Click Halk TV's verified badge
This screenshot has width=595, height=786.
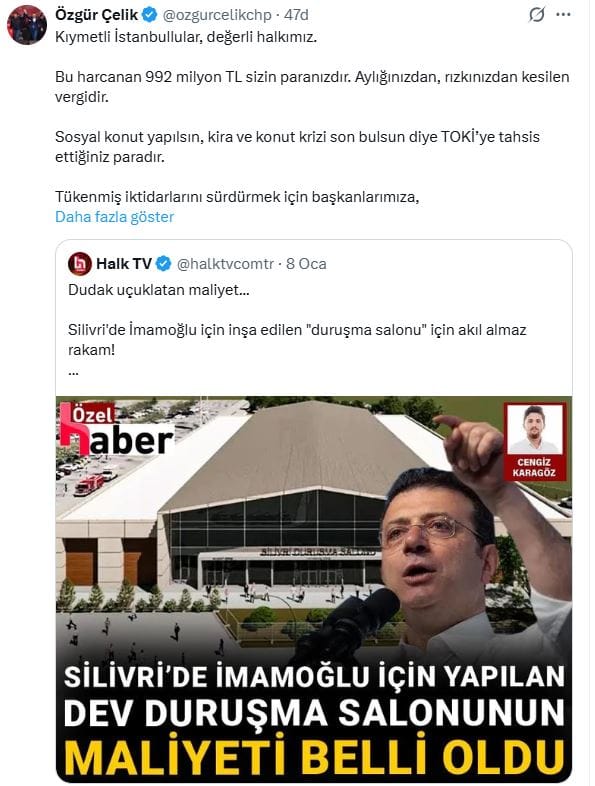point(163,264)
